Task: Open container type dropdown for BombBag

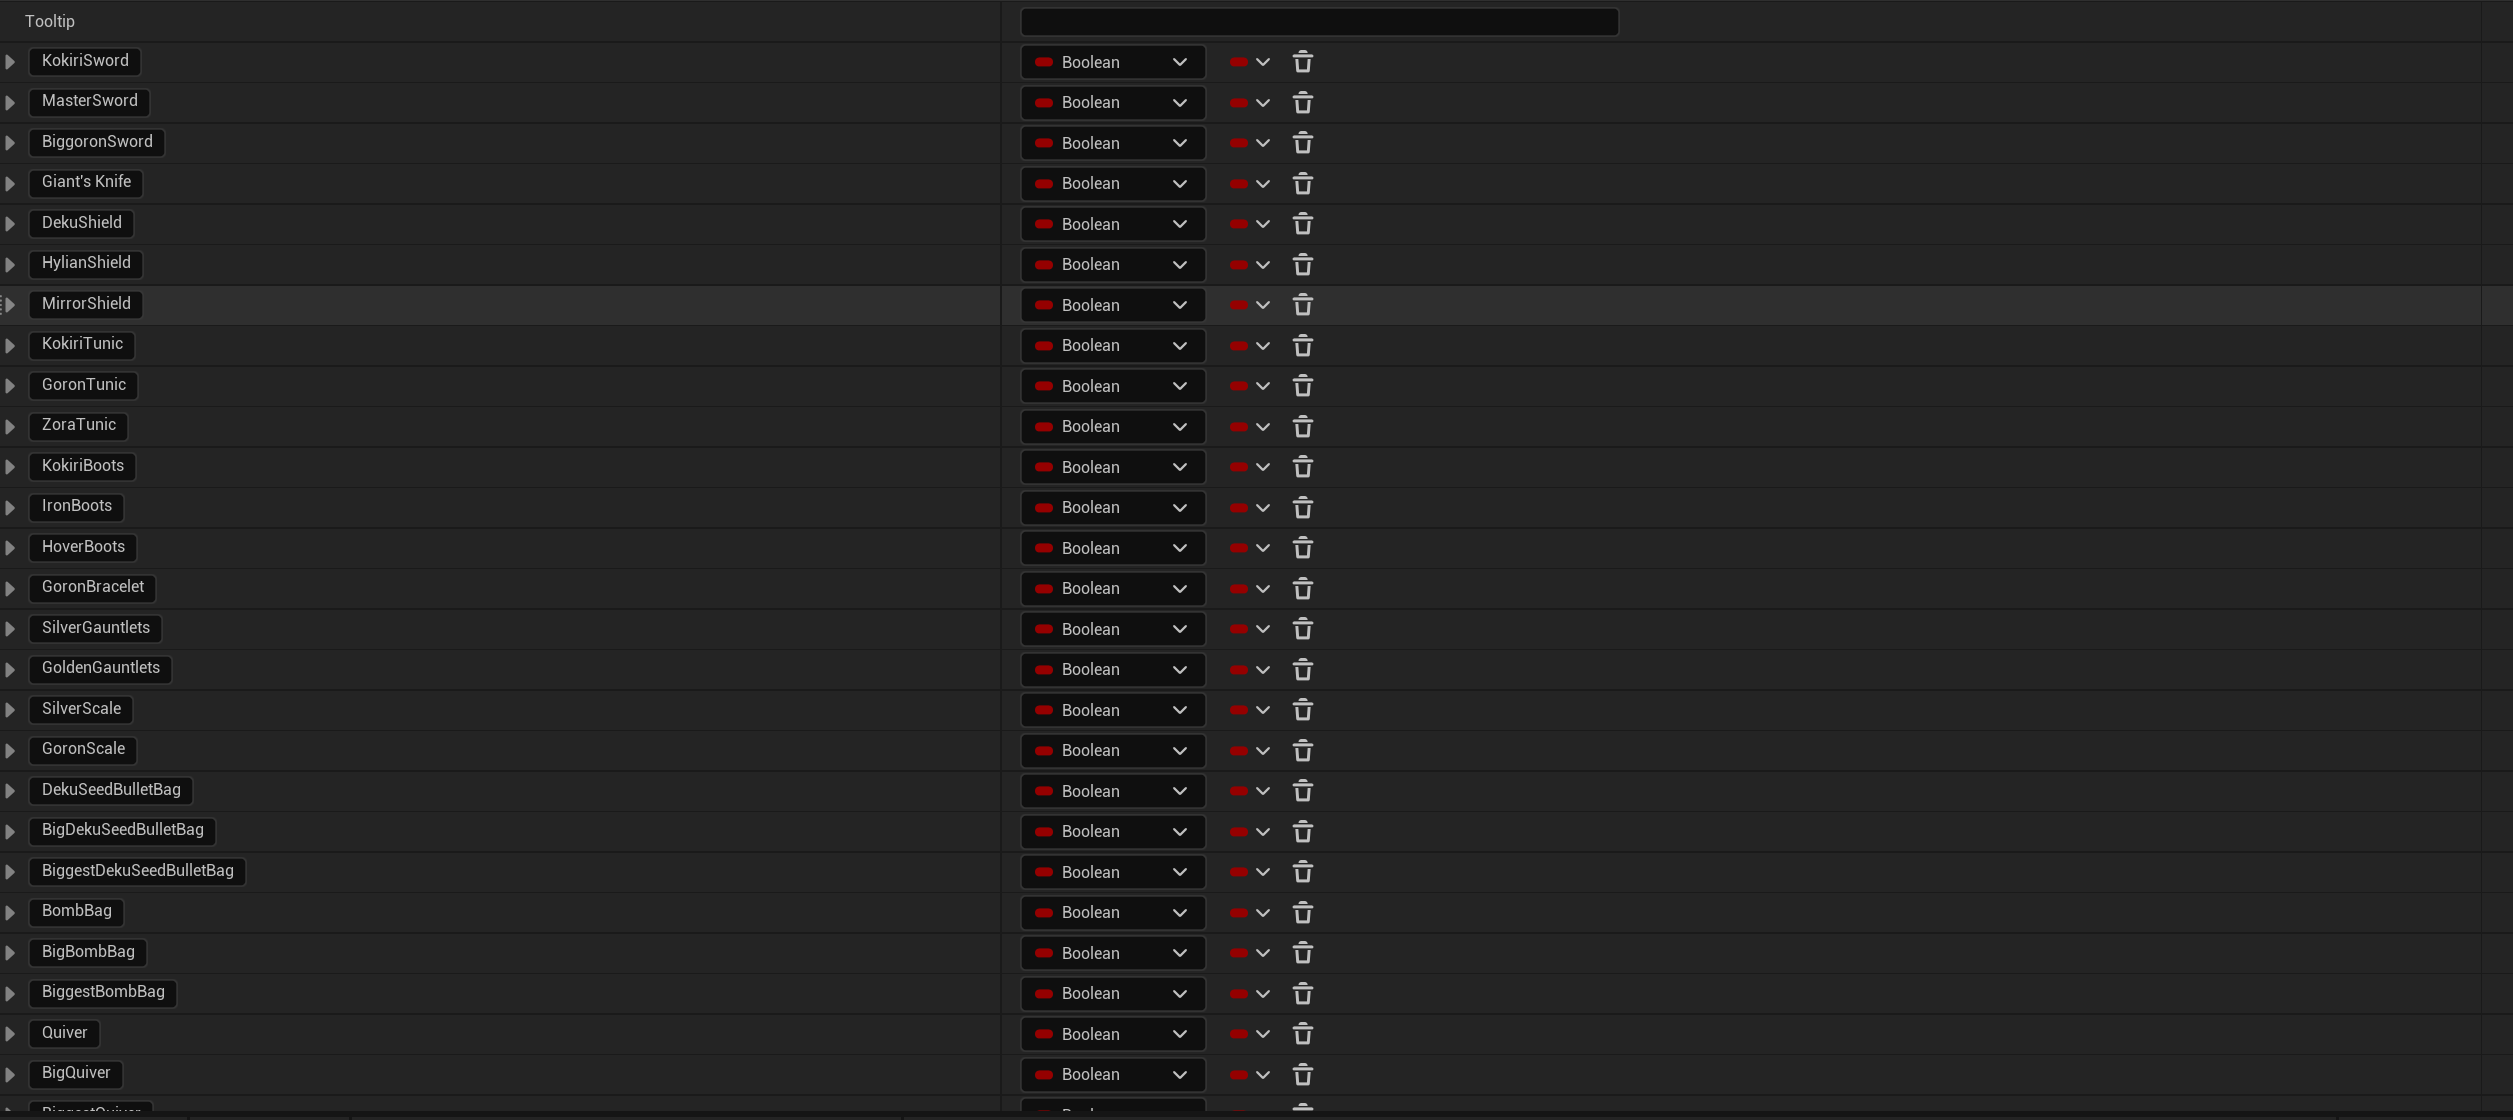Action: 1250,913
